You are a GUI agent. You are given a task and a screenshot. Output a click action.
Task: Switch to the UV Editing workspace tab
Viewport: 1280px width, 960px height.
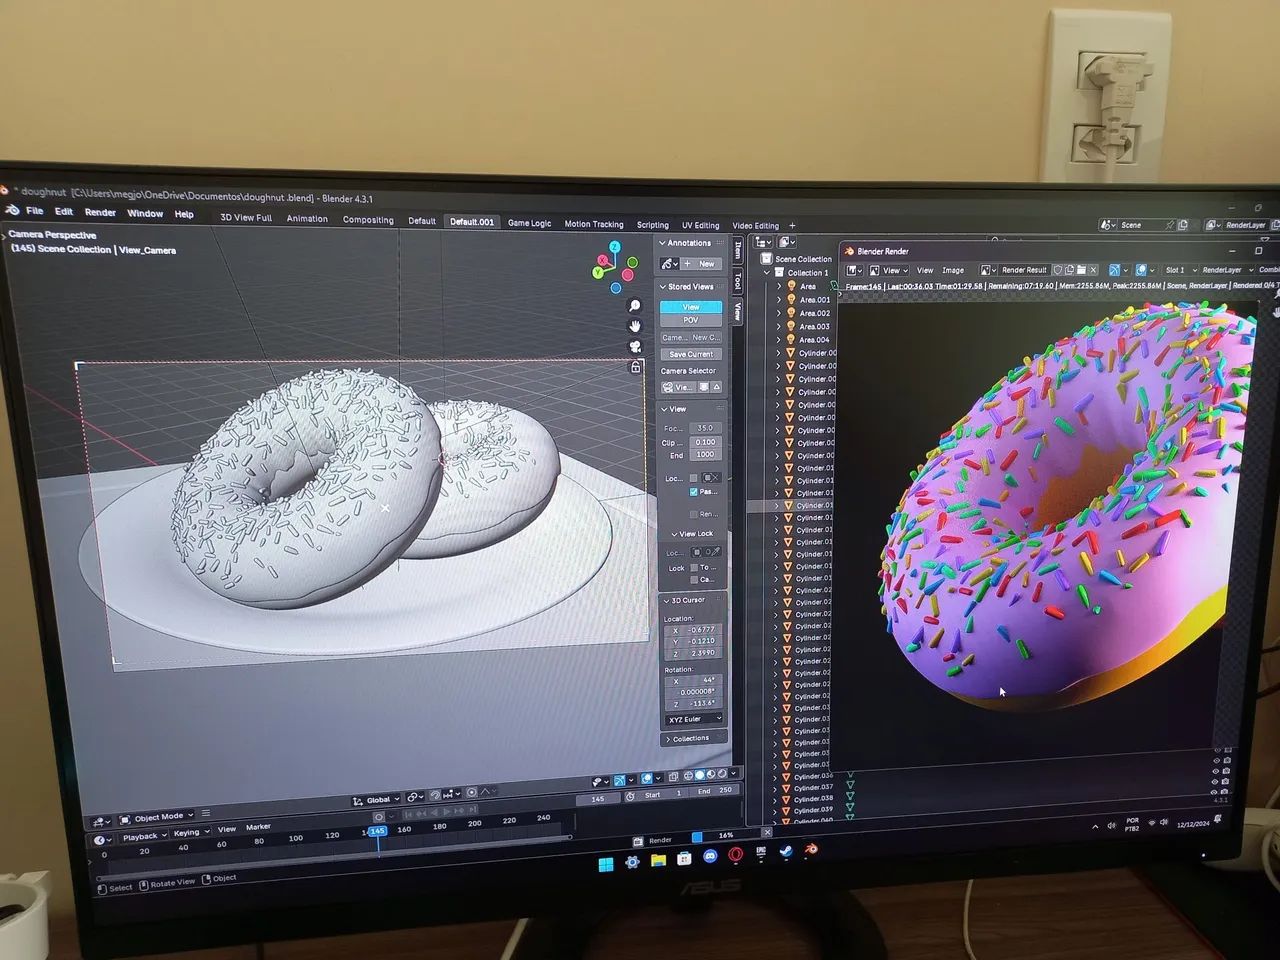pos(700,225)
